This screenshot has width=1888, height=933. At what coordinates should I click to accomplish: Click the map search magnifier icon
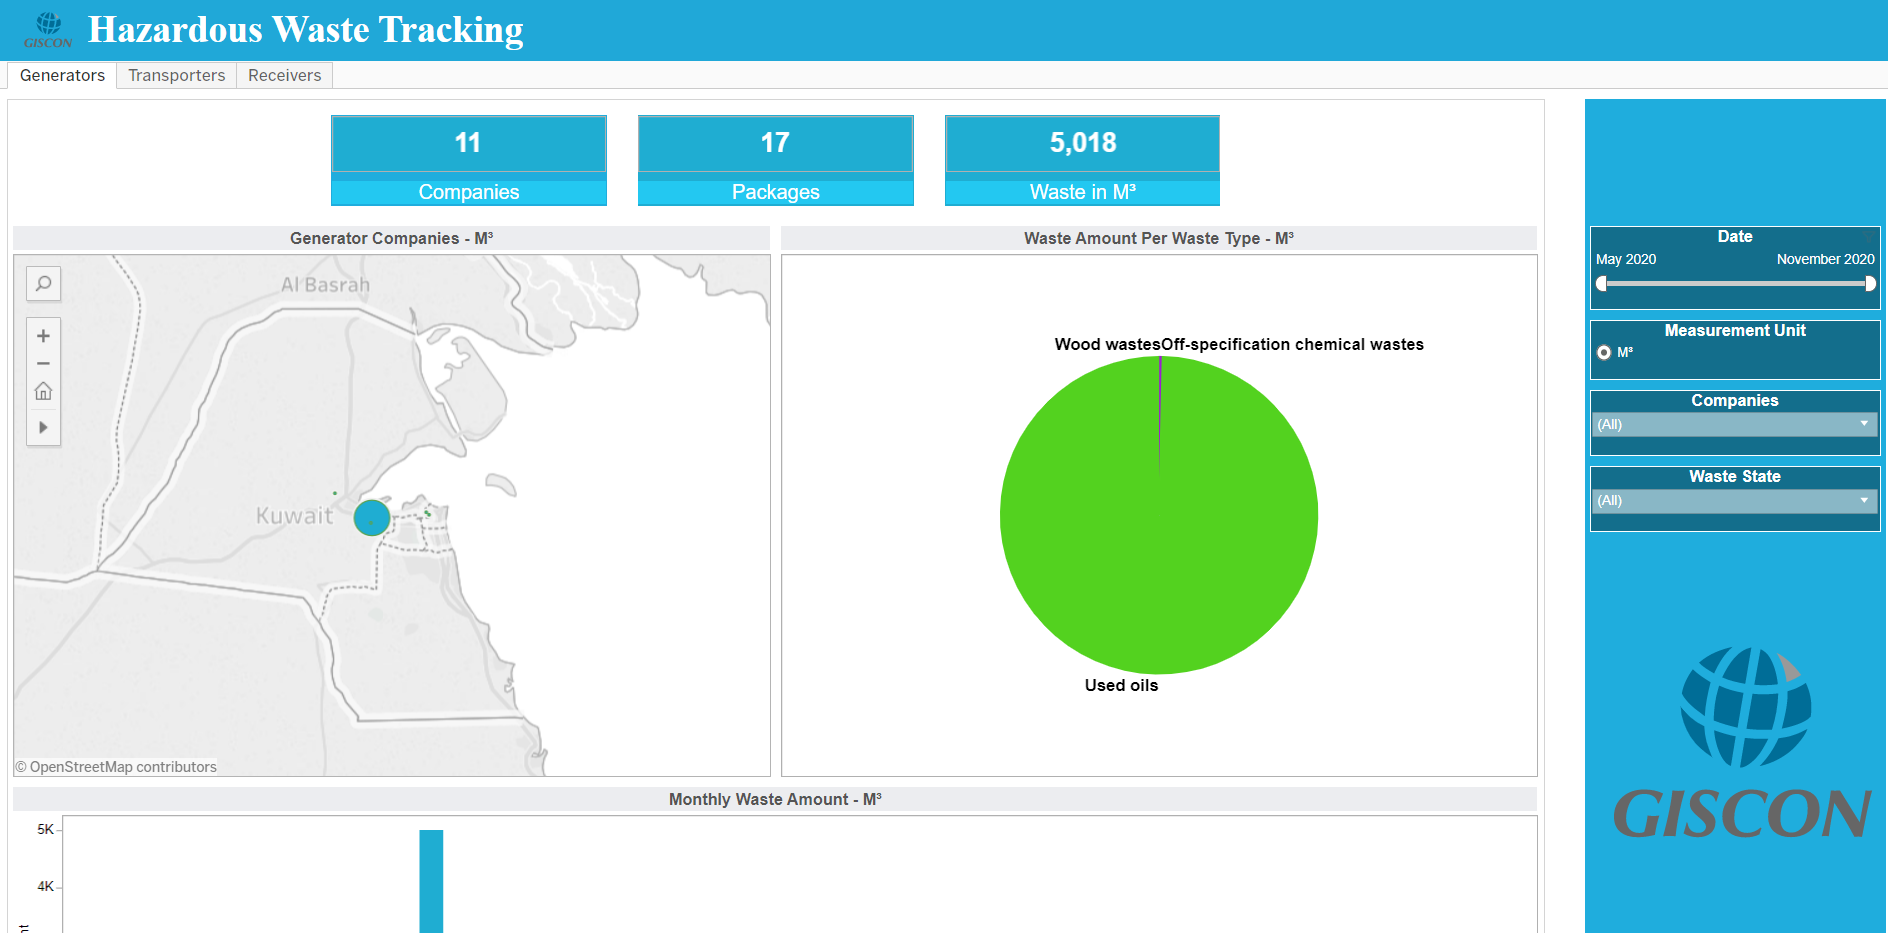[x=43, y=284]
